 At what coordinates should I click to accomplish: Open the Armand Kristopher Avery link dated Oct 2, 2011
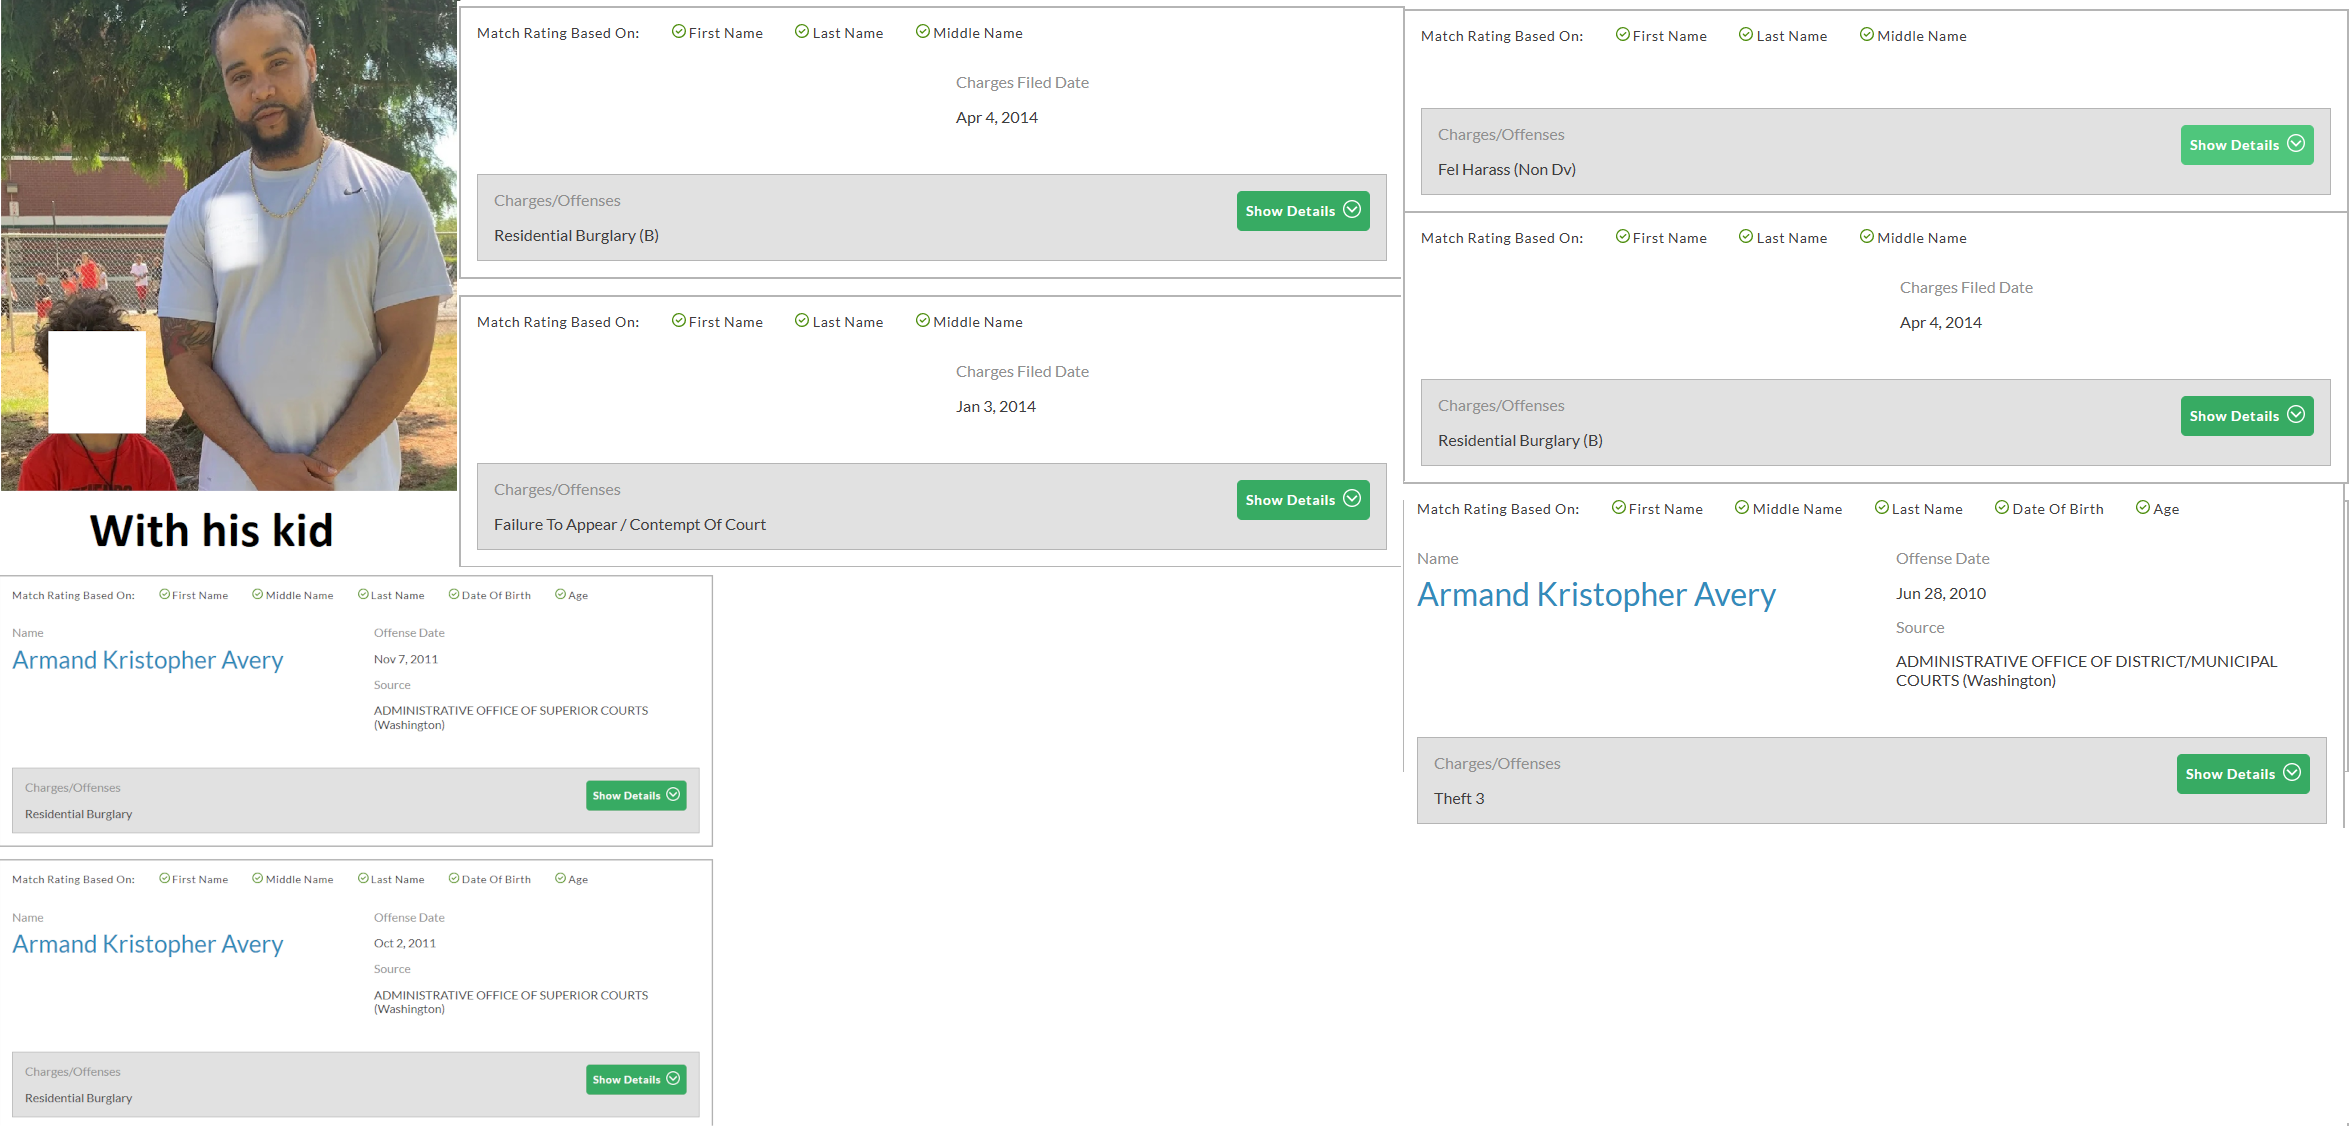148,944
